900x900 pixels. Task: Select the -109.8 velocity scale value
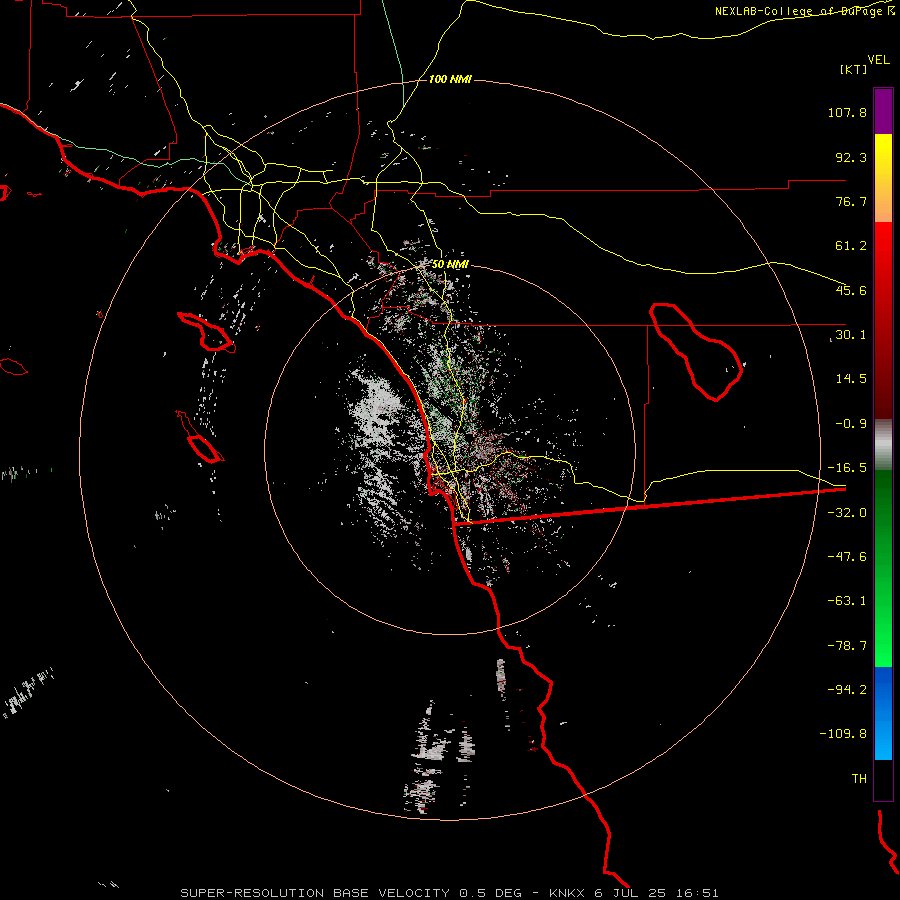tap(843, 734)
